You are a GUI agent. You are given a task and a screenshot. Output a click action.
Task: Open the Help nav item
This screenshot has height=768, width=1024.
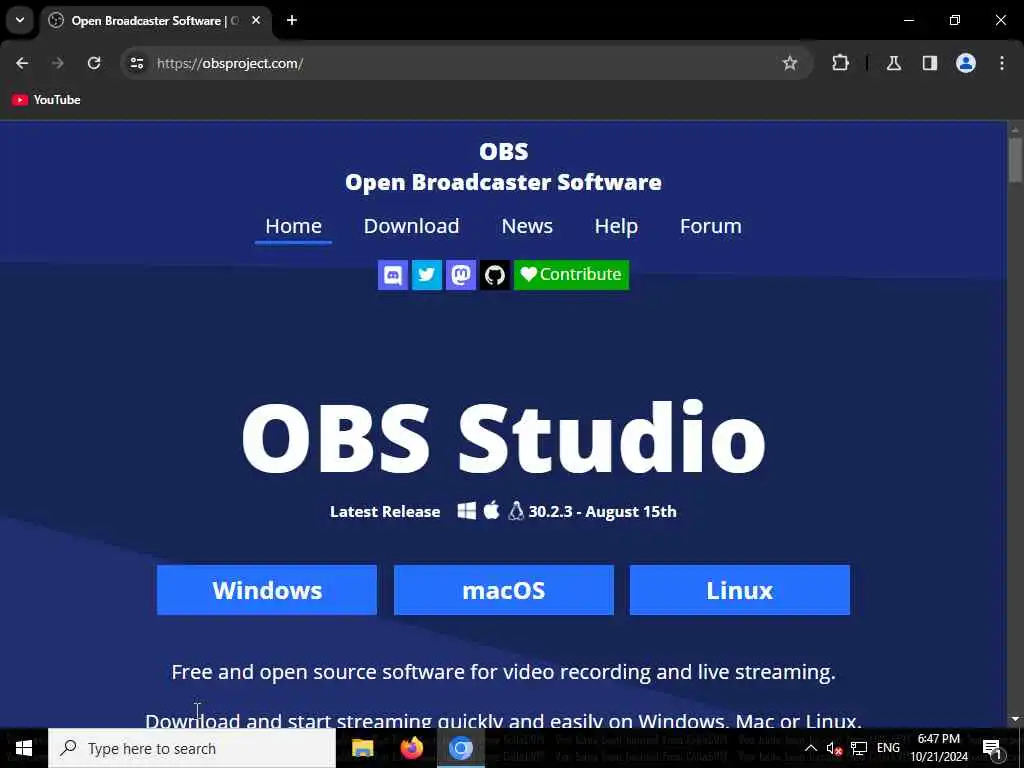tap(616, 226)
